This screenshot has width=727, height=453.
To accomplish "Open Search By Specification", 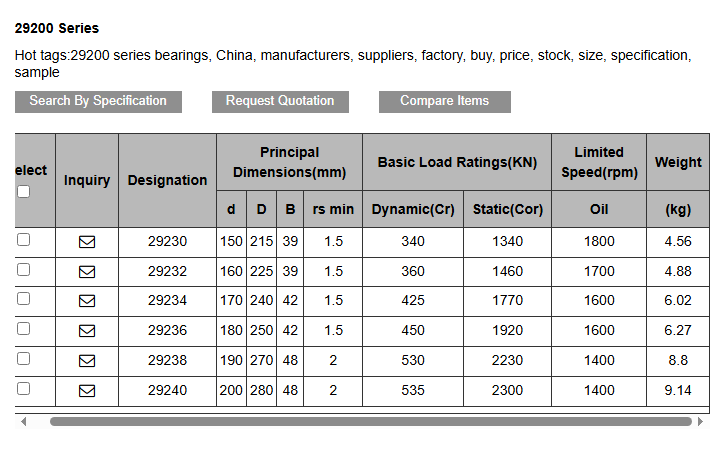I will point(98,102).
